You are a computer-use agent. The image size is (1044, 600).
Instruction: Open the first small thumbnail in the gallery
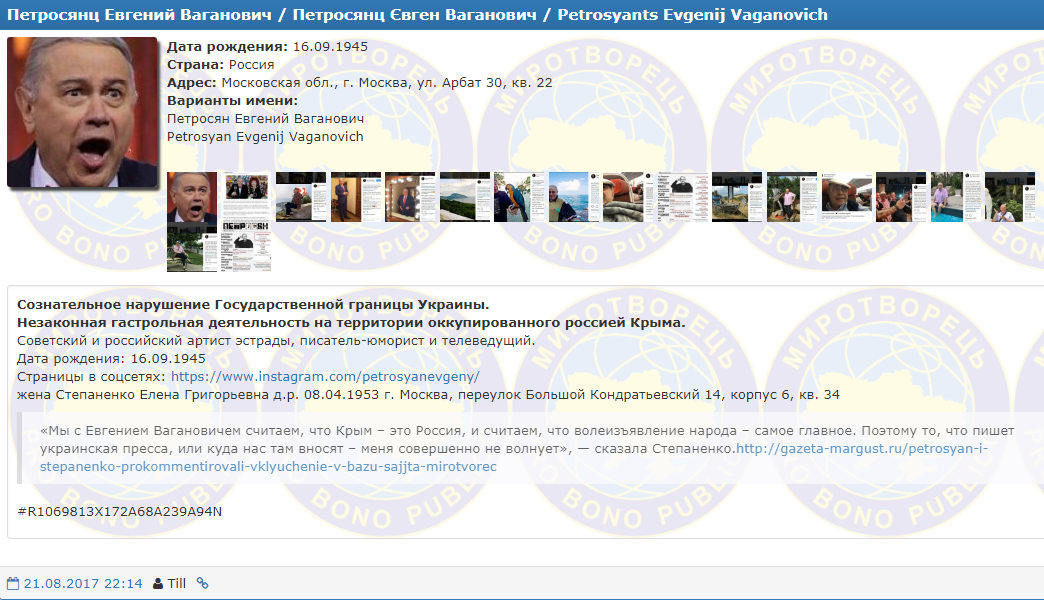(x=191, y=197)
